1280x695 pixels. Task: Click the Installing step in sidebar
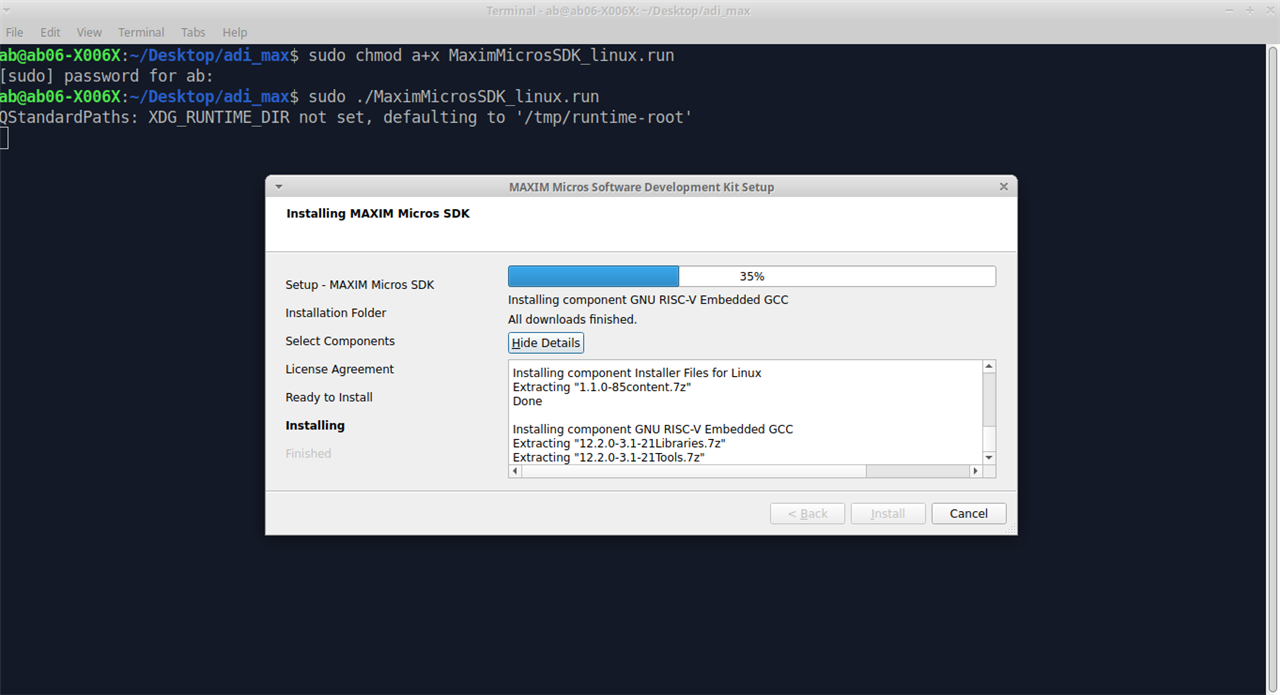click(x=315, y=425)
